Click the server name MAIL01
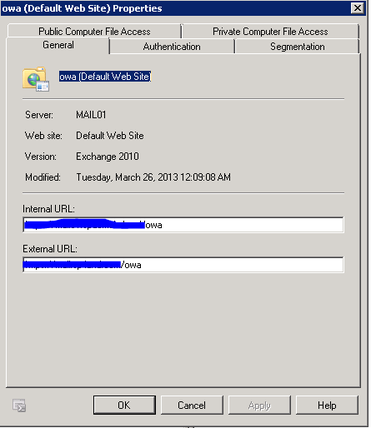The image size is (371, 428). pos(91,115)
